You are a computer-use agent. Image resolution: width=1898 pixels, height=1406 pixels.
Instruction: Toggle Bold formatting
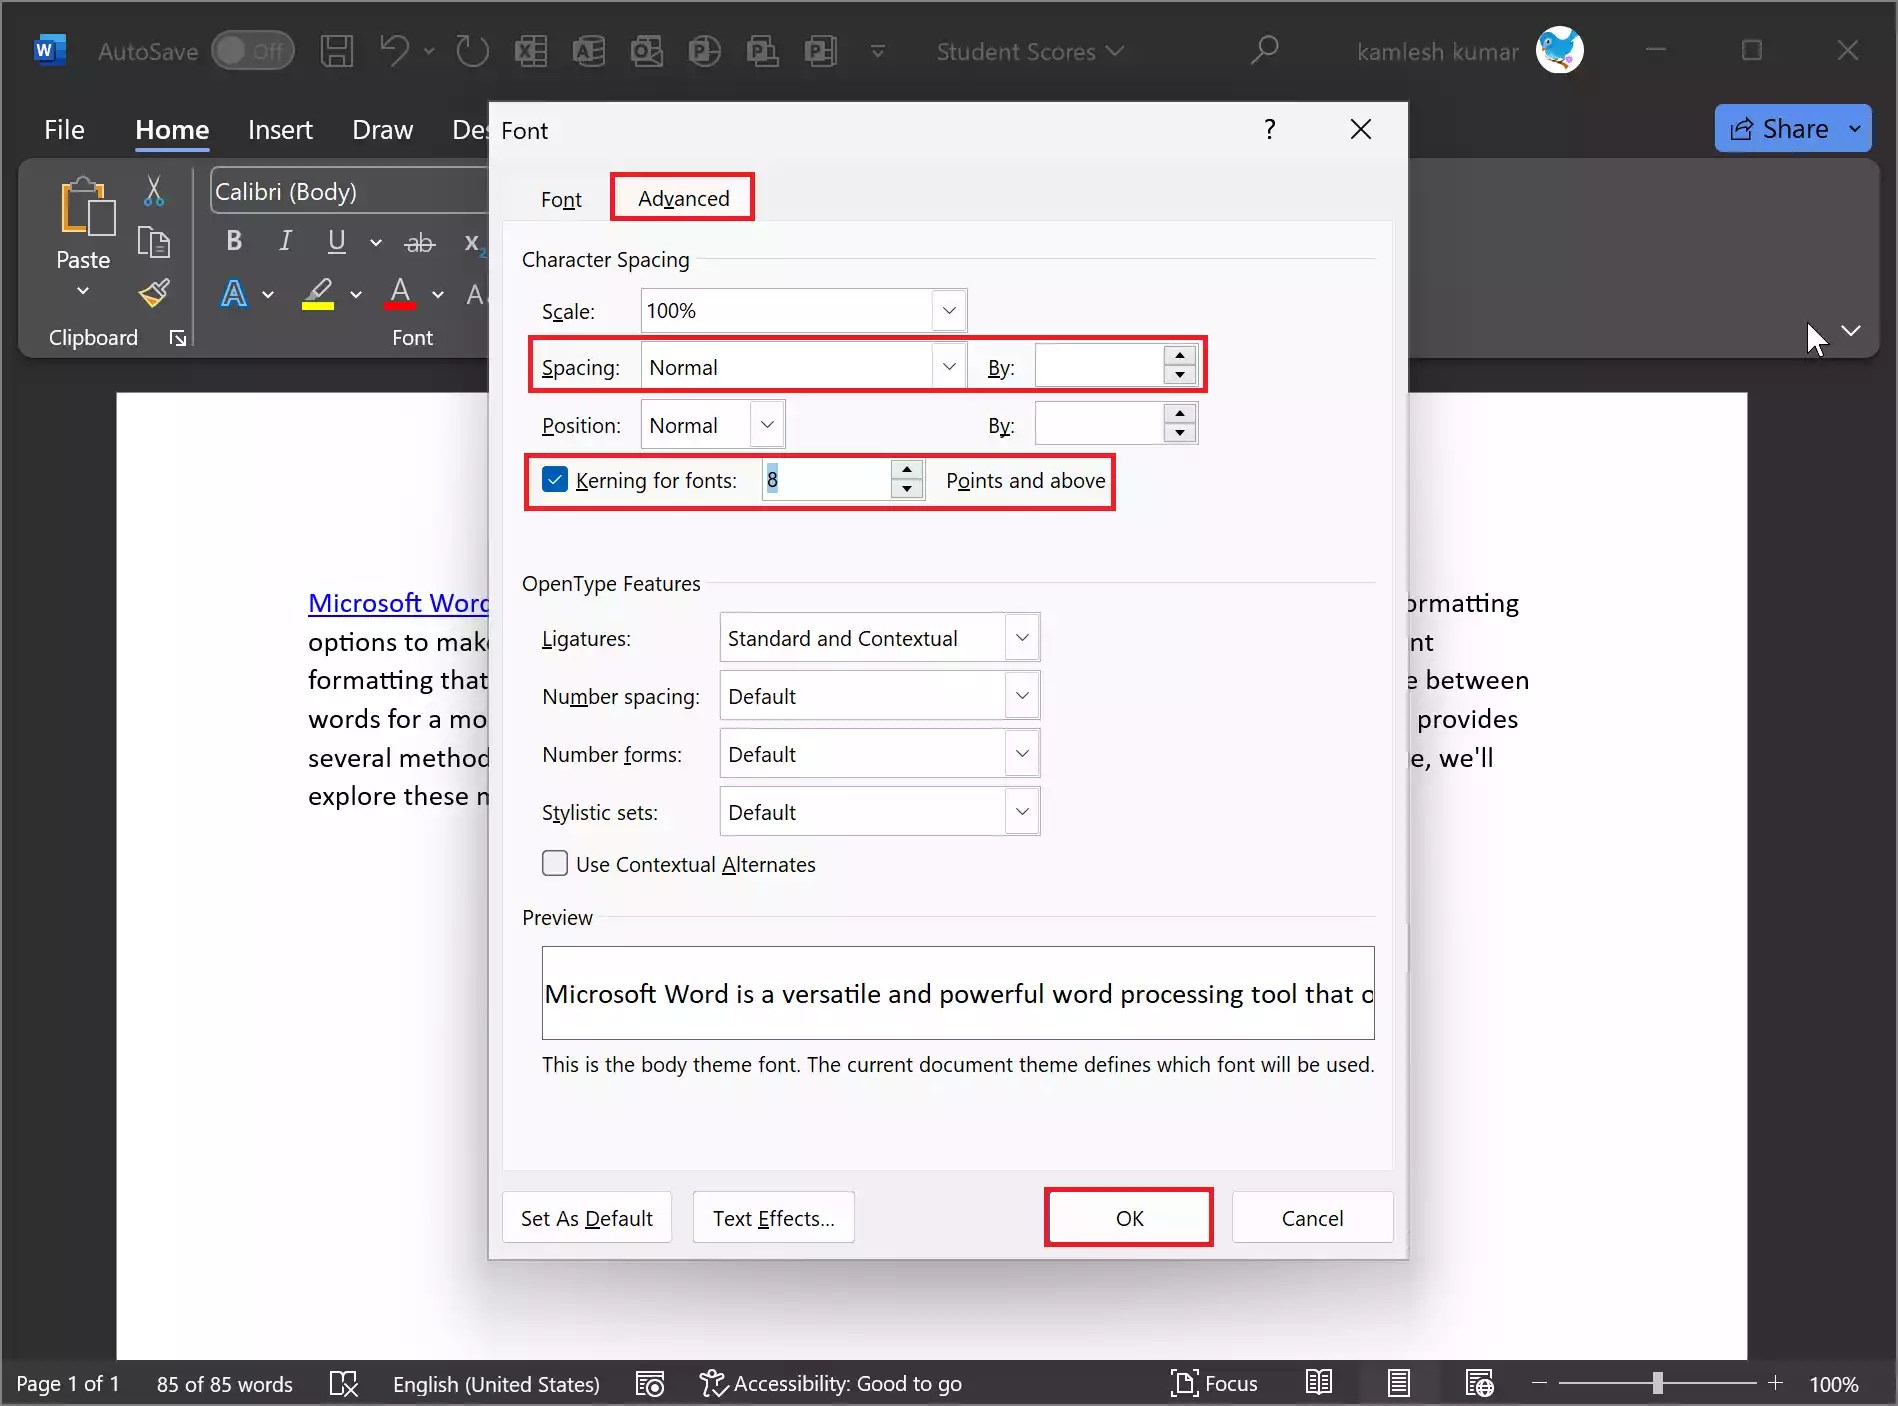coord(233,241)
